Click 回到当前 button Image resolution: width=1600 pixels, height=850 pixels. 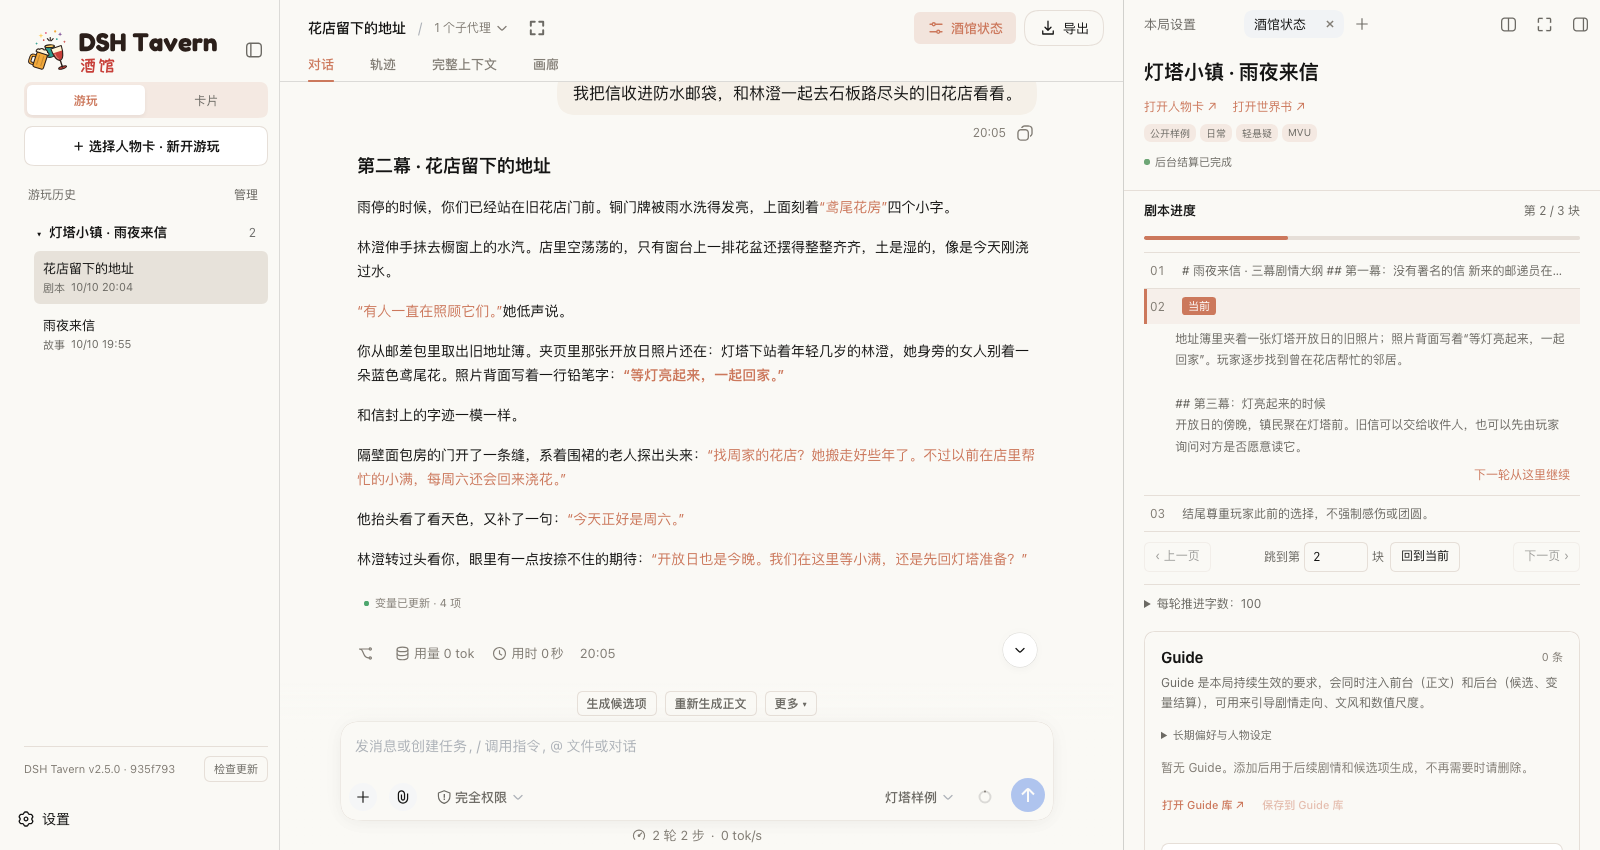coord(1425,557)
